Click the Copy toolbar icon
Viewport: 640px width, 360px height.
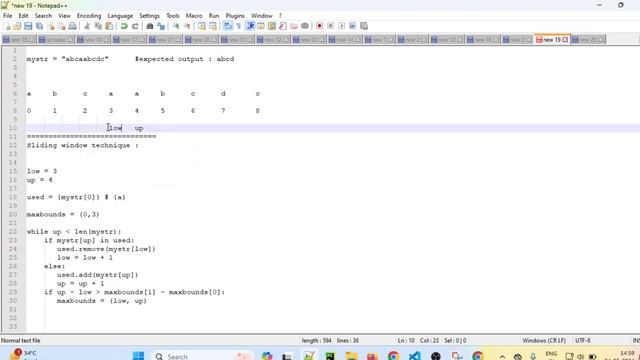coord(98,26)
